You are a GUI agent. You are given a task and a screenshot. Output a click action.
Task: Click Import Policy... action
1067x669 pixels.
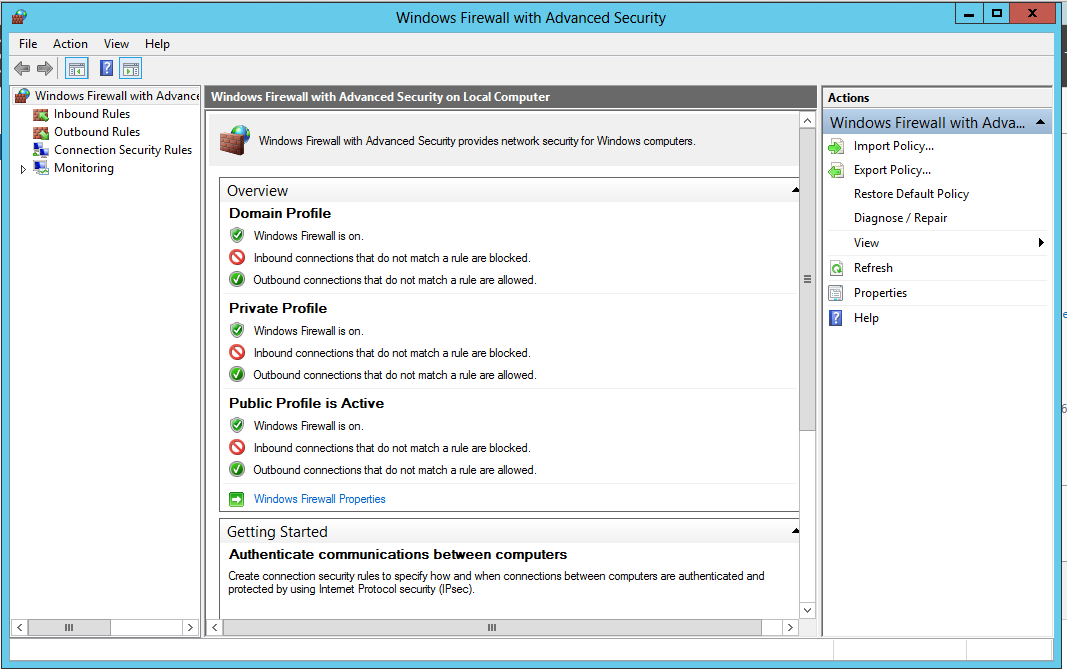pos(893,146)
